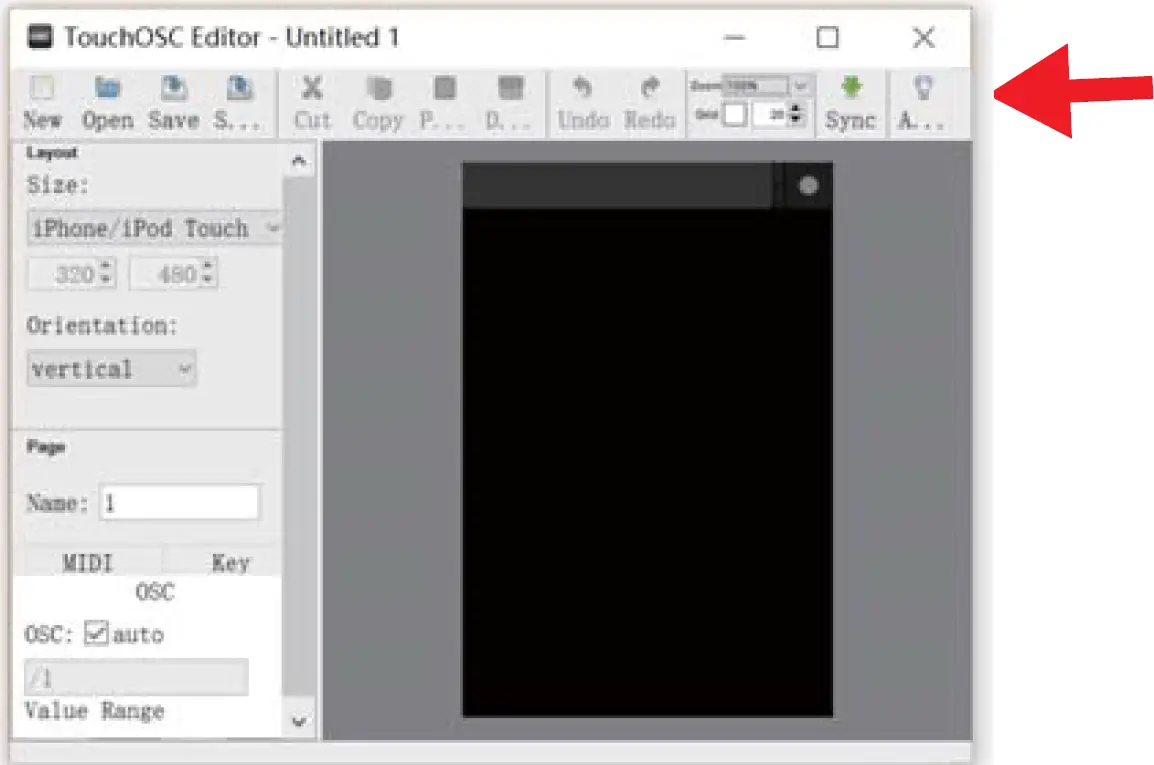Undo the last action
The width and height of the screenshot is (1154, 765).
(x=583, y=103)
